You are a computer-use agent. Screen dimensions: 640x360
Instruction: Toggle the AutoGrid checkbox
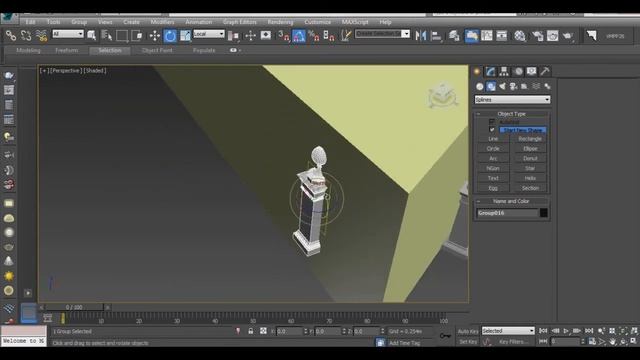(492, 122)
